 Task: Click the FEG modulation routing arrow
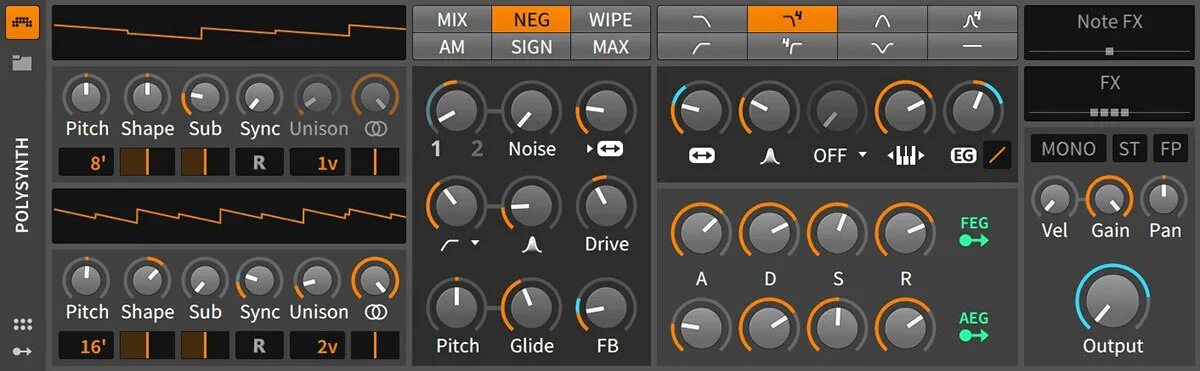click(x=973, y=241)
